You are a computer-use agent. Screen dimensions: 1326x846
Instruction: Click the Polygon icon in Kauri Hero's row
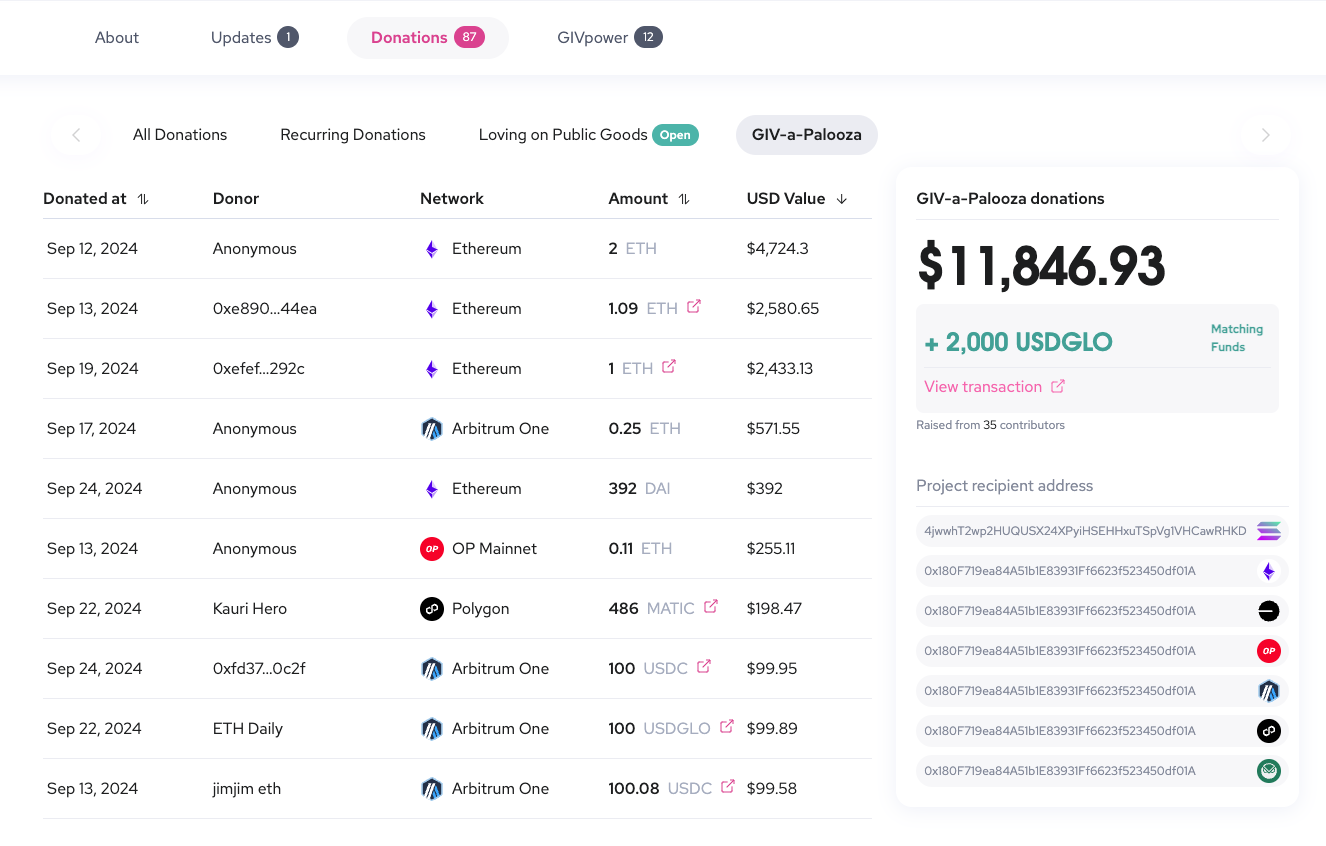click(432, 609)
